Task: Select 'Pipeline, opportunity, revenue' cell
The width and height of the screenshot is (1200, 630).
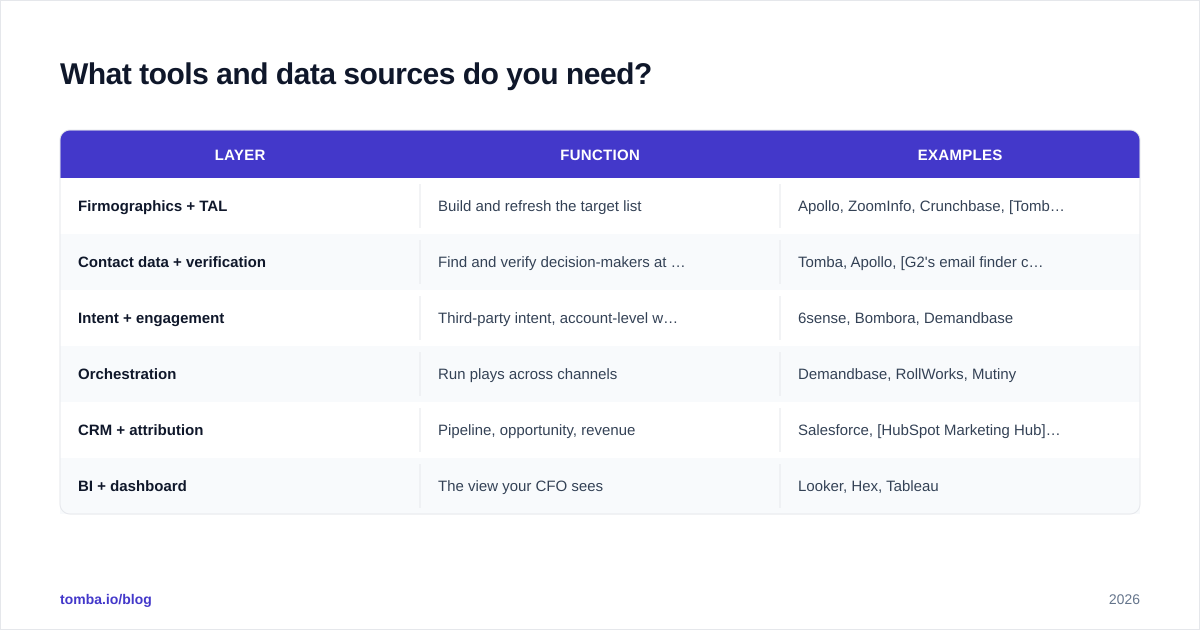Action: pos(600,430)
